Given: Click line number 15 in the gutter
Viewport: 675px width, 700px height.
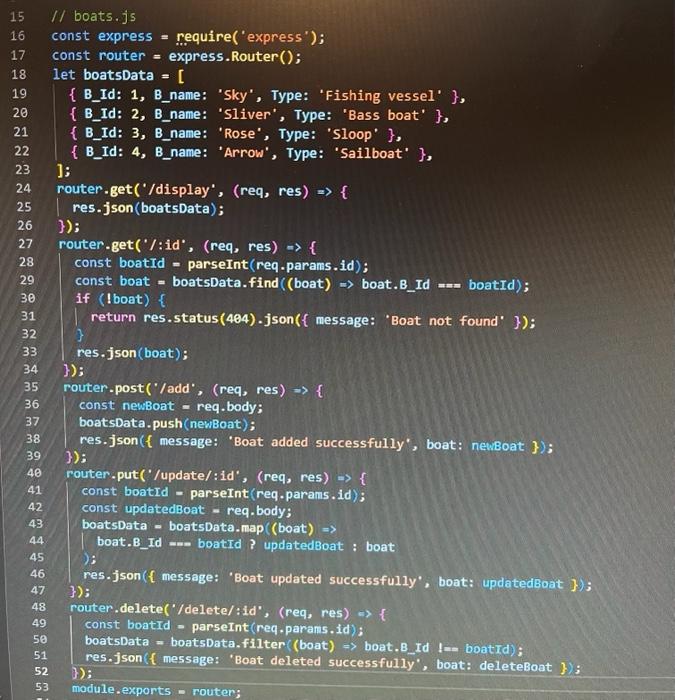Looking at the screenshot, I should [17, 17].
